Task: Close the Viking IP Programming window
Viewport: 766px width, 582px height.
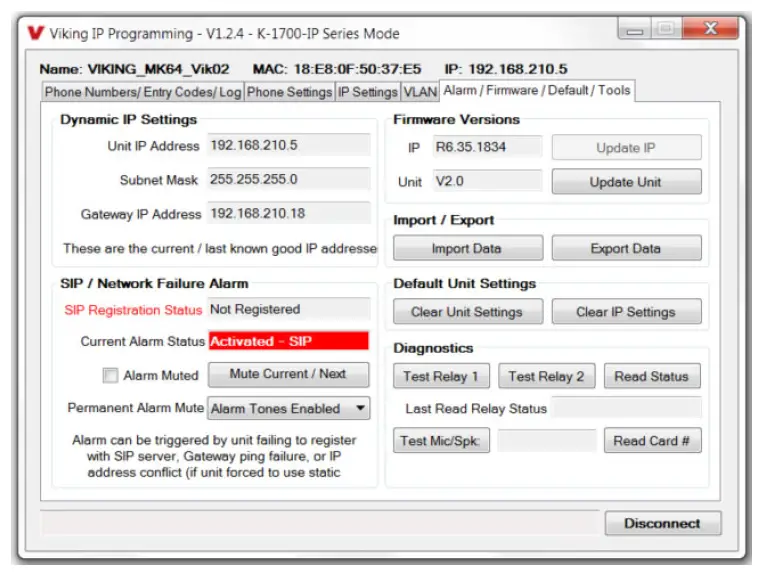Action: 710,28
